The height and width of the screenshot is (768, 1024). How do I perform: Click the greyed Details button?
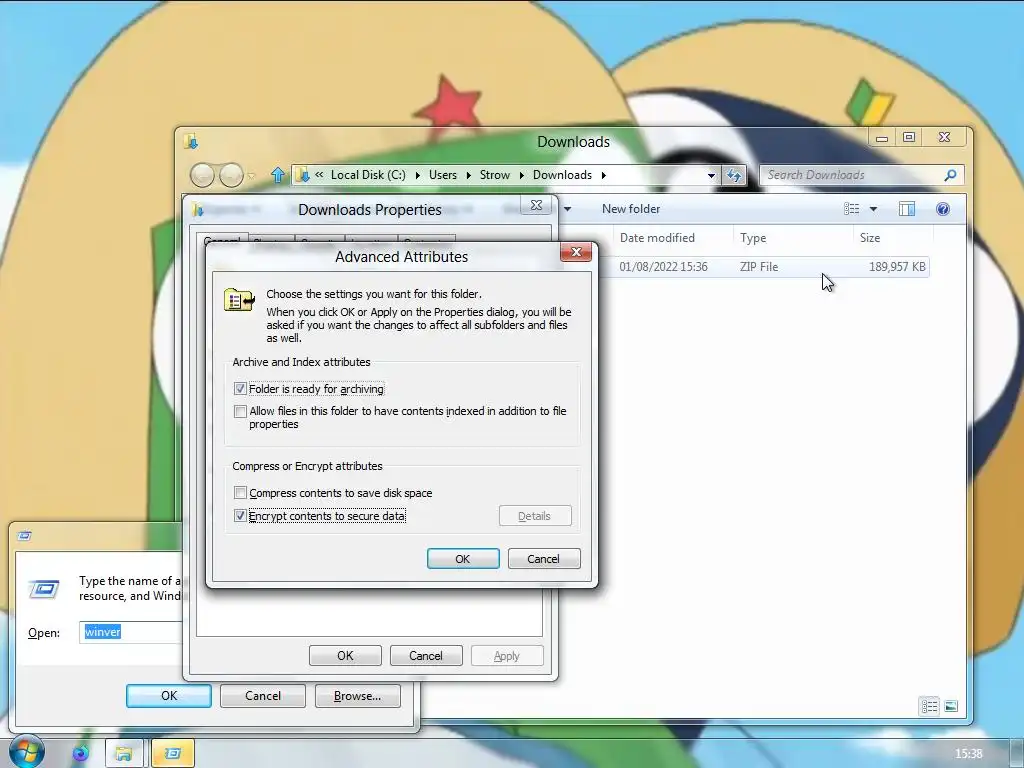pos(535,516)
